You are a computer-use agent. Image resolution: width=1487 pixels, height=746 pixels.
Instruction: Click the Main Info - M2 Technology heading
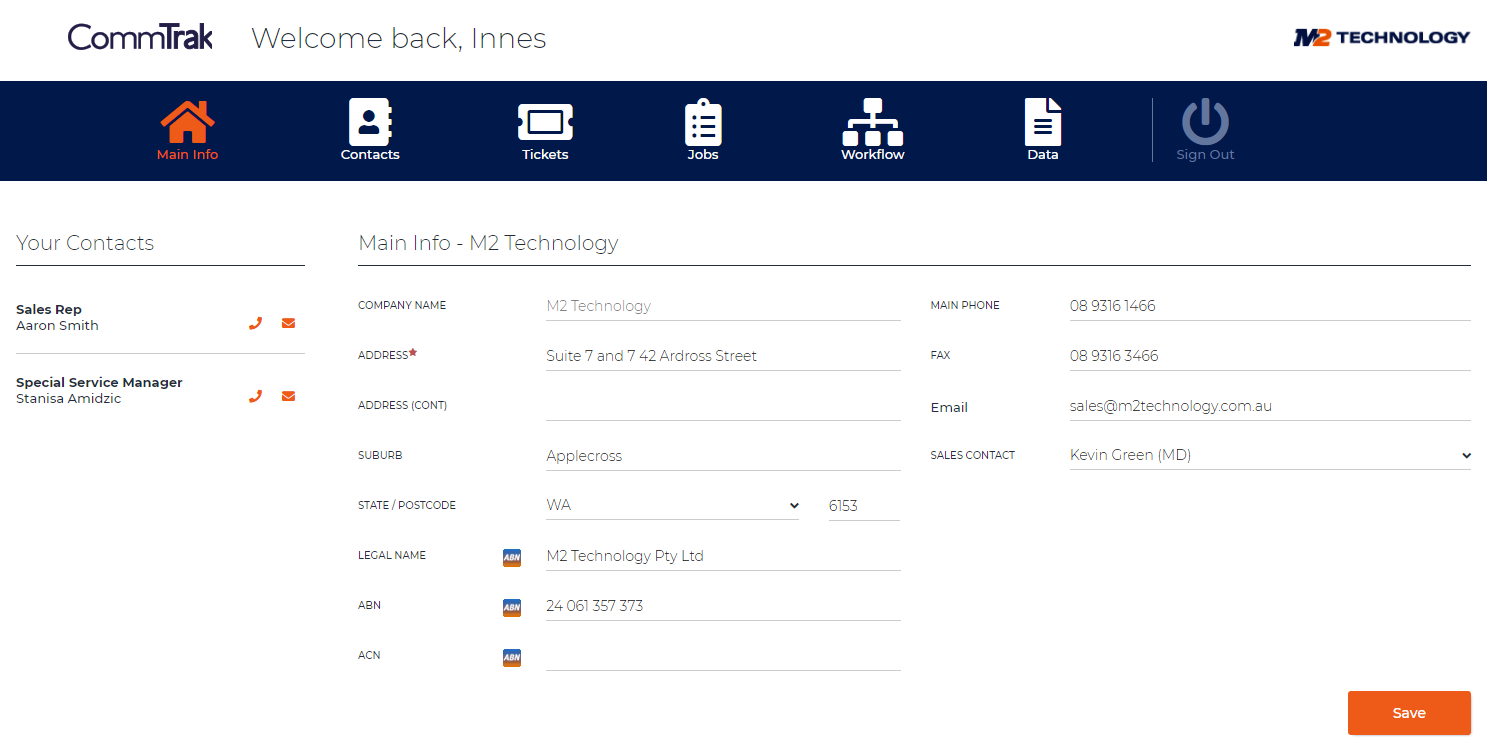tap(488, 243)
